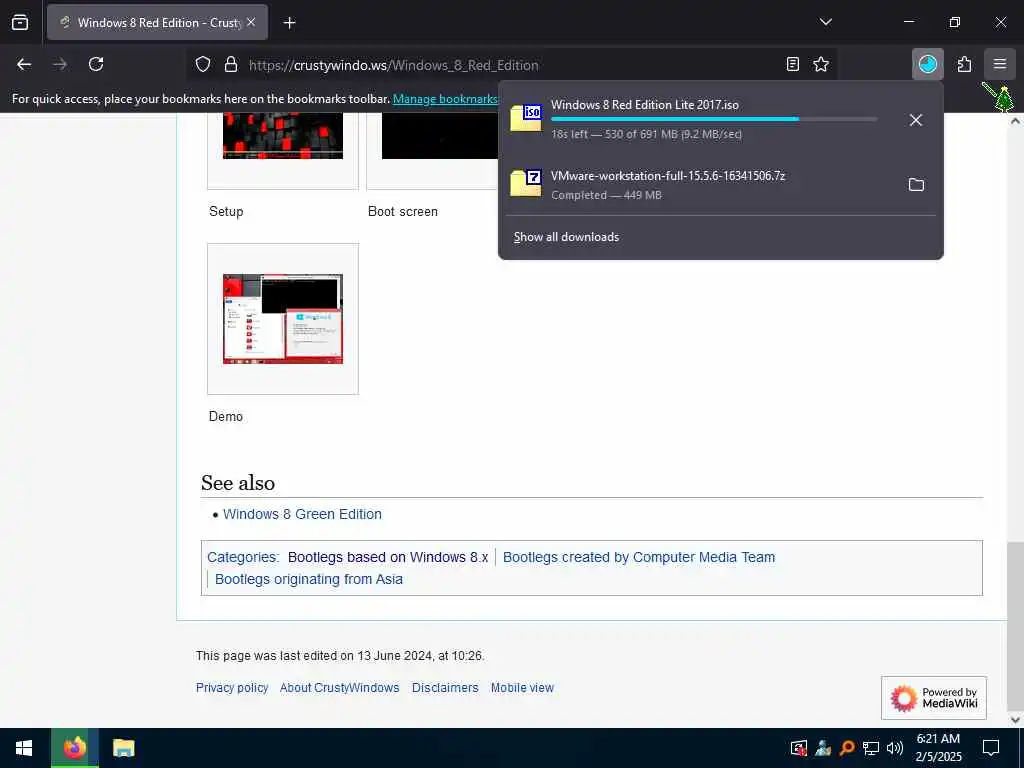Open a new browser tab
Viewport: 1024px width, 768px height.
click(x=289, y=23)
